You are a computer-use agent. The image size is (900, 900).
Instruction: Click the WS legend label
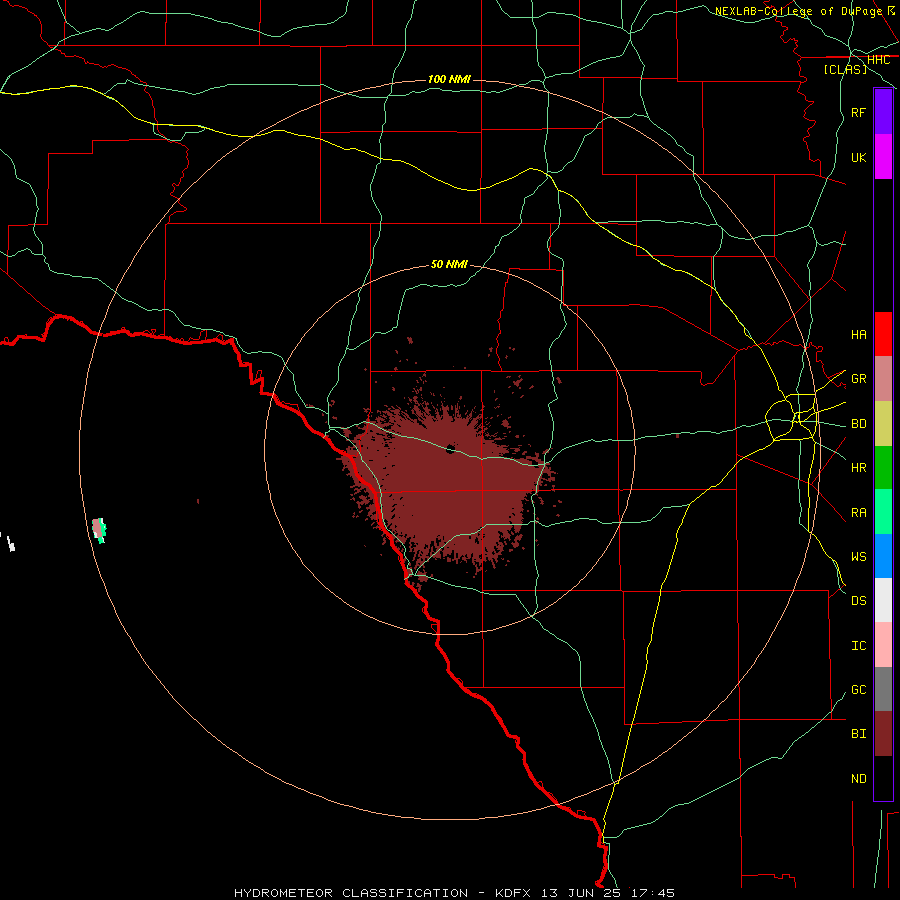click(x=859, y=557)
